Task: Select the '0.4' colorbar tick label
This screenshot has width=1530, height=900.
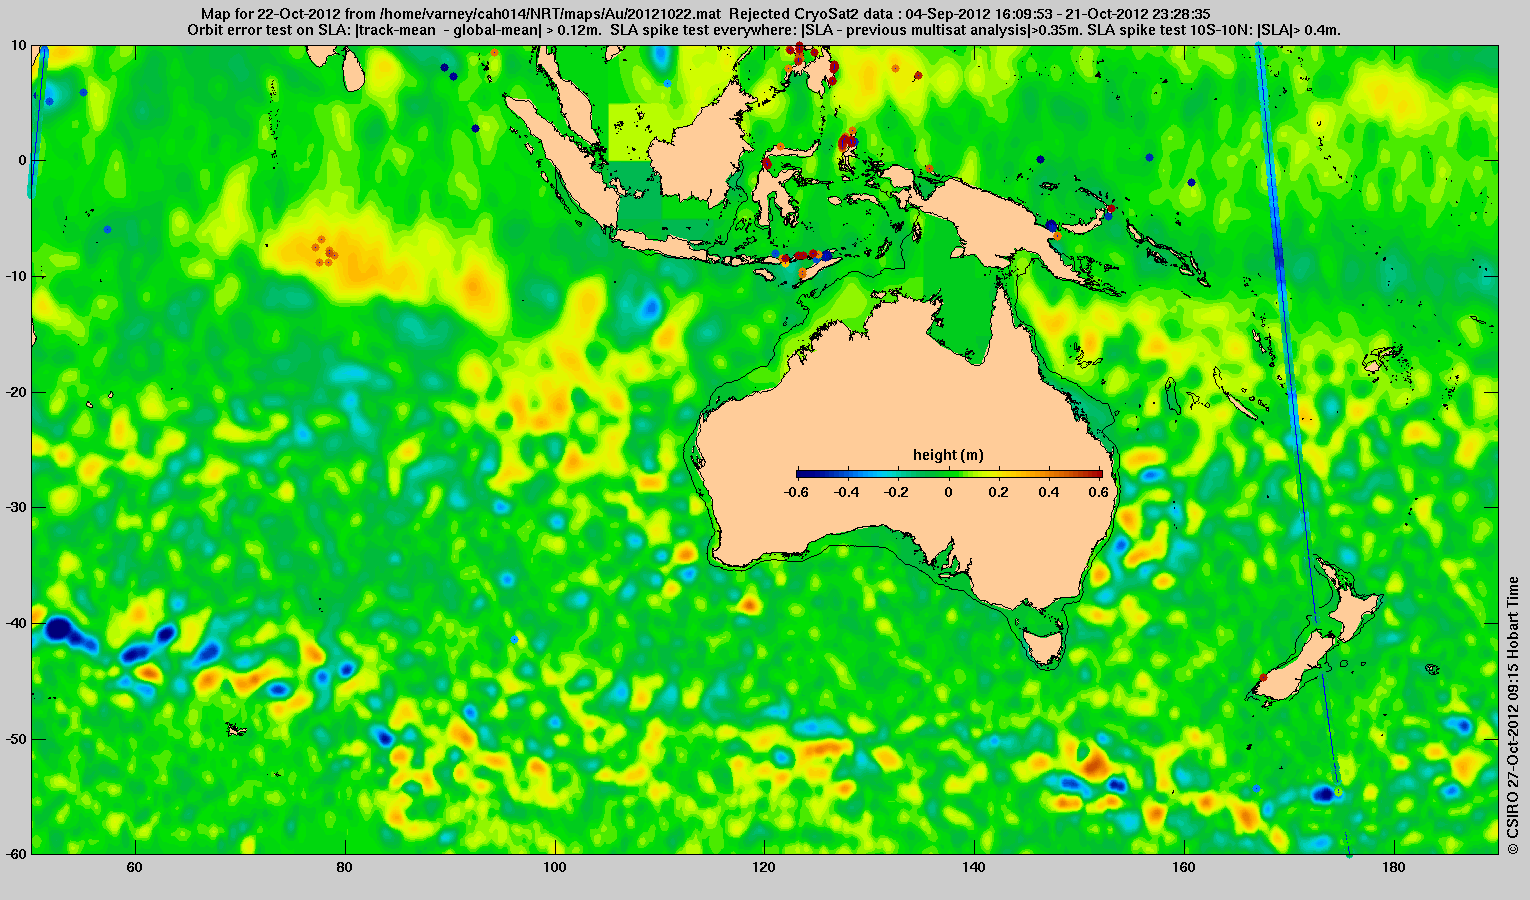Action: click(x=1051, y=492)
